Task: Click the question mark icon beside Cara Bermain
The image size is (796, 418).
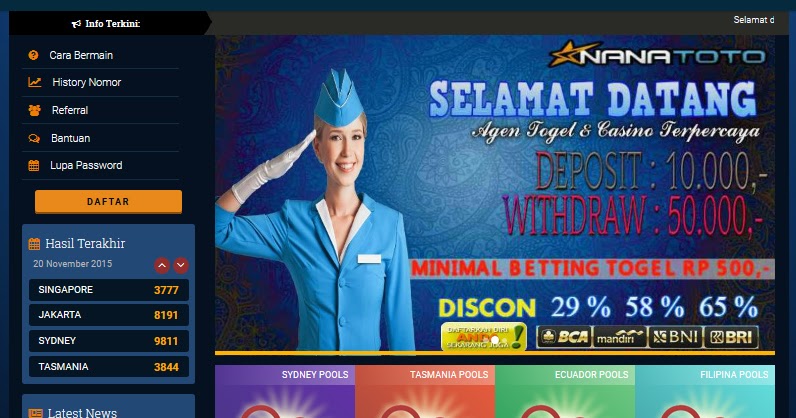Action: pos(33,55)
